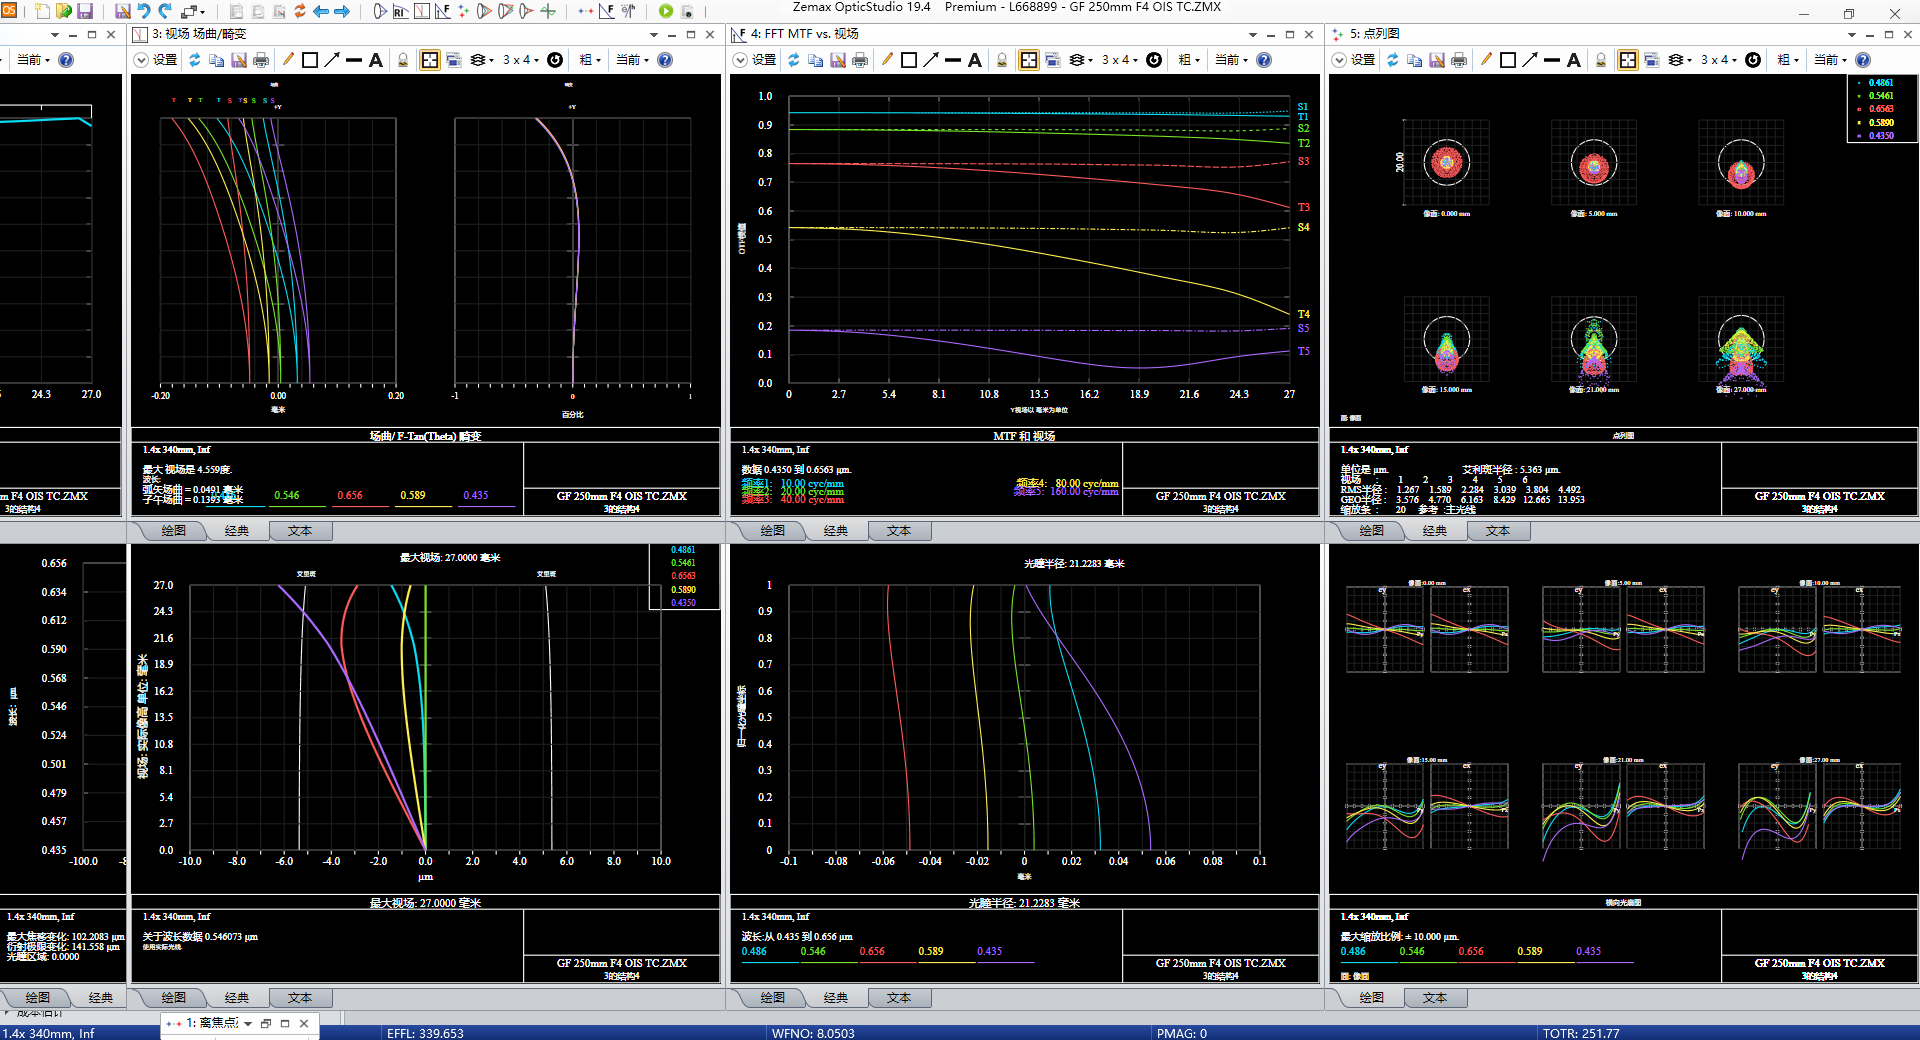Open the spot diagram icon in main toolbar
Screen dimensions: 1920x1040
tap(463, 11)
